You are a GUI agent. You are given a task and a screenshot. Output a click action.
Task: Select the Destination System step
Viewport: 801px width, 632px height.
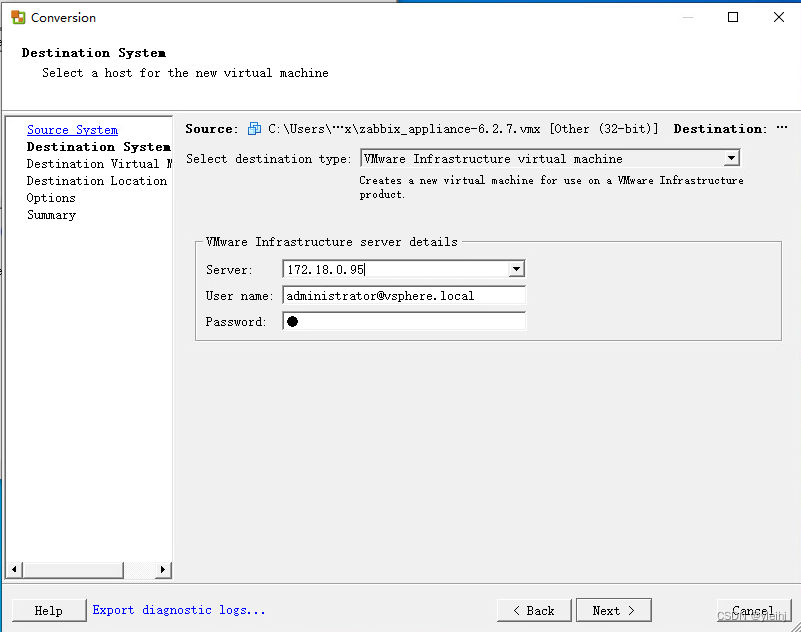pyautogui.click(x=99, y=147)
